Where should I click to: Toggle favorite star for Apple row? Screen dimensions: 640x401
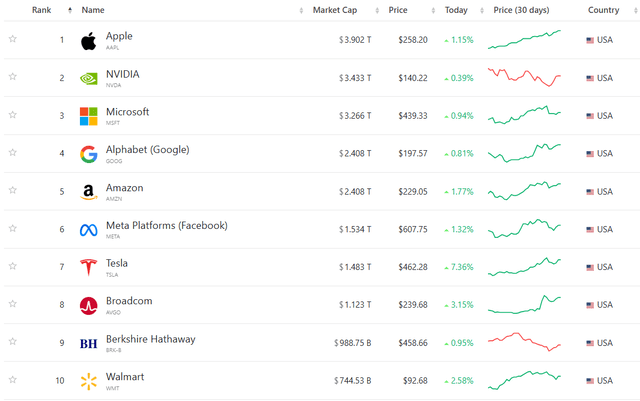tap(13, 39)
